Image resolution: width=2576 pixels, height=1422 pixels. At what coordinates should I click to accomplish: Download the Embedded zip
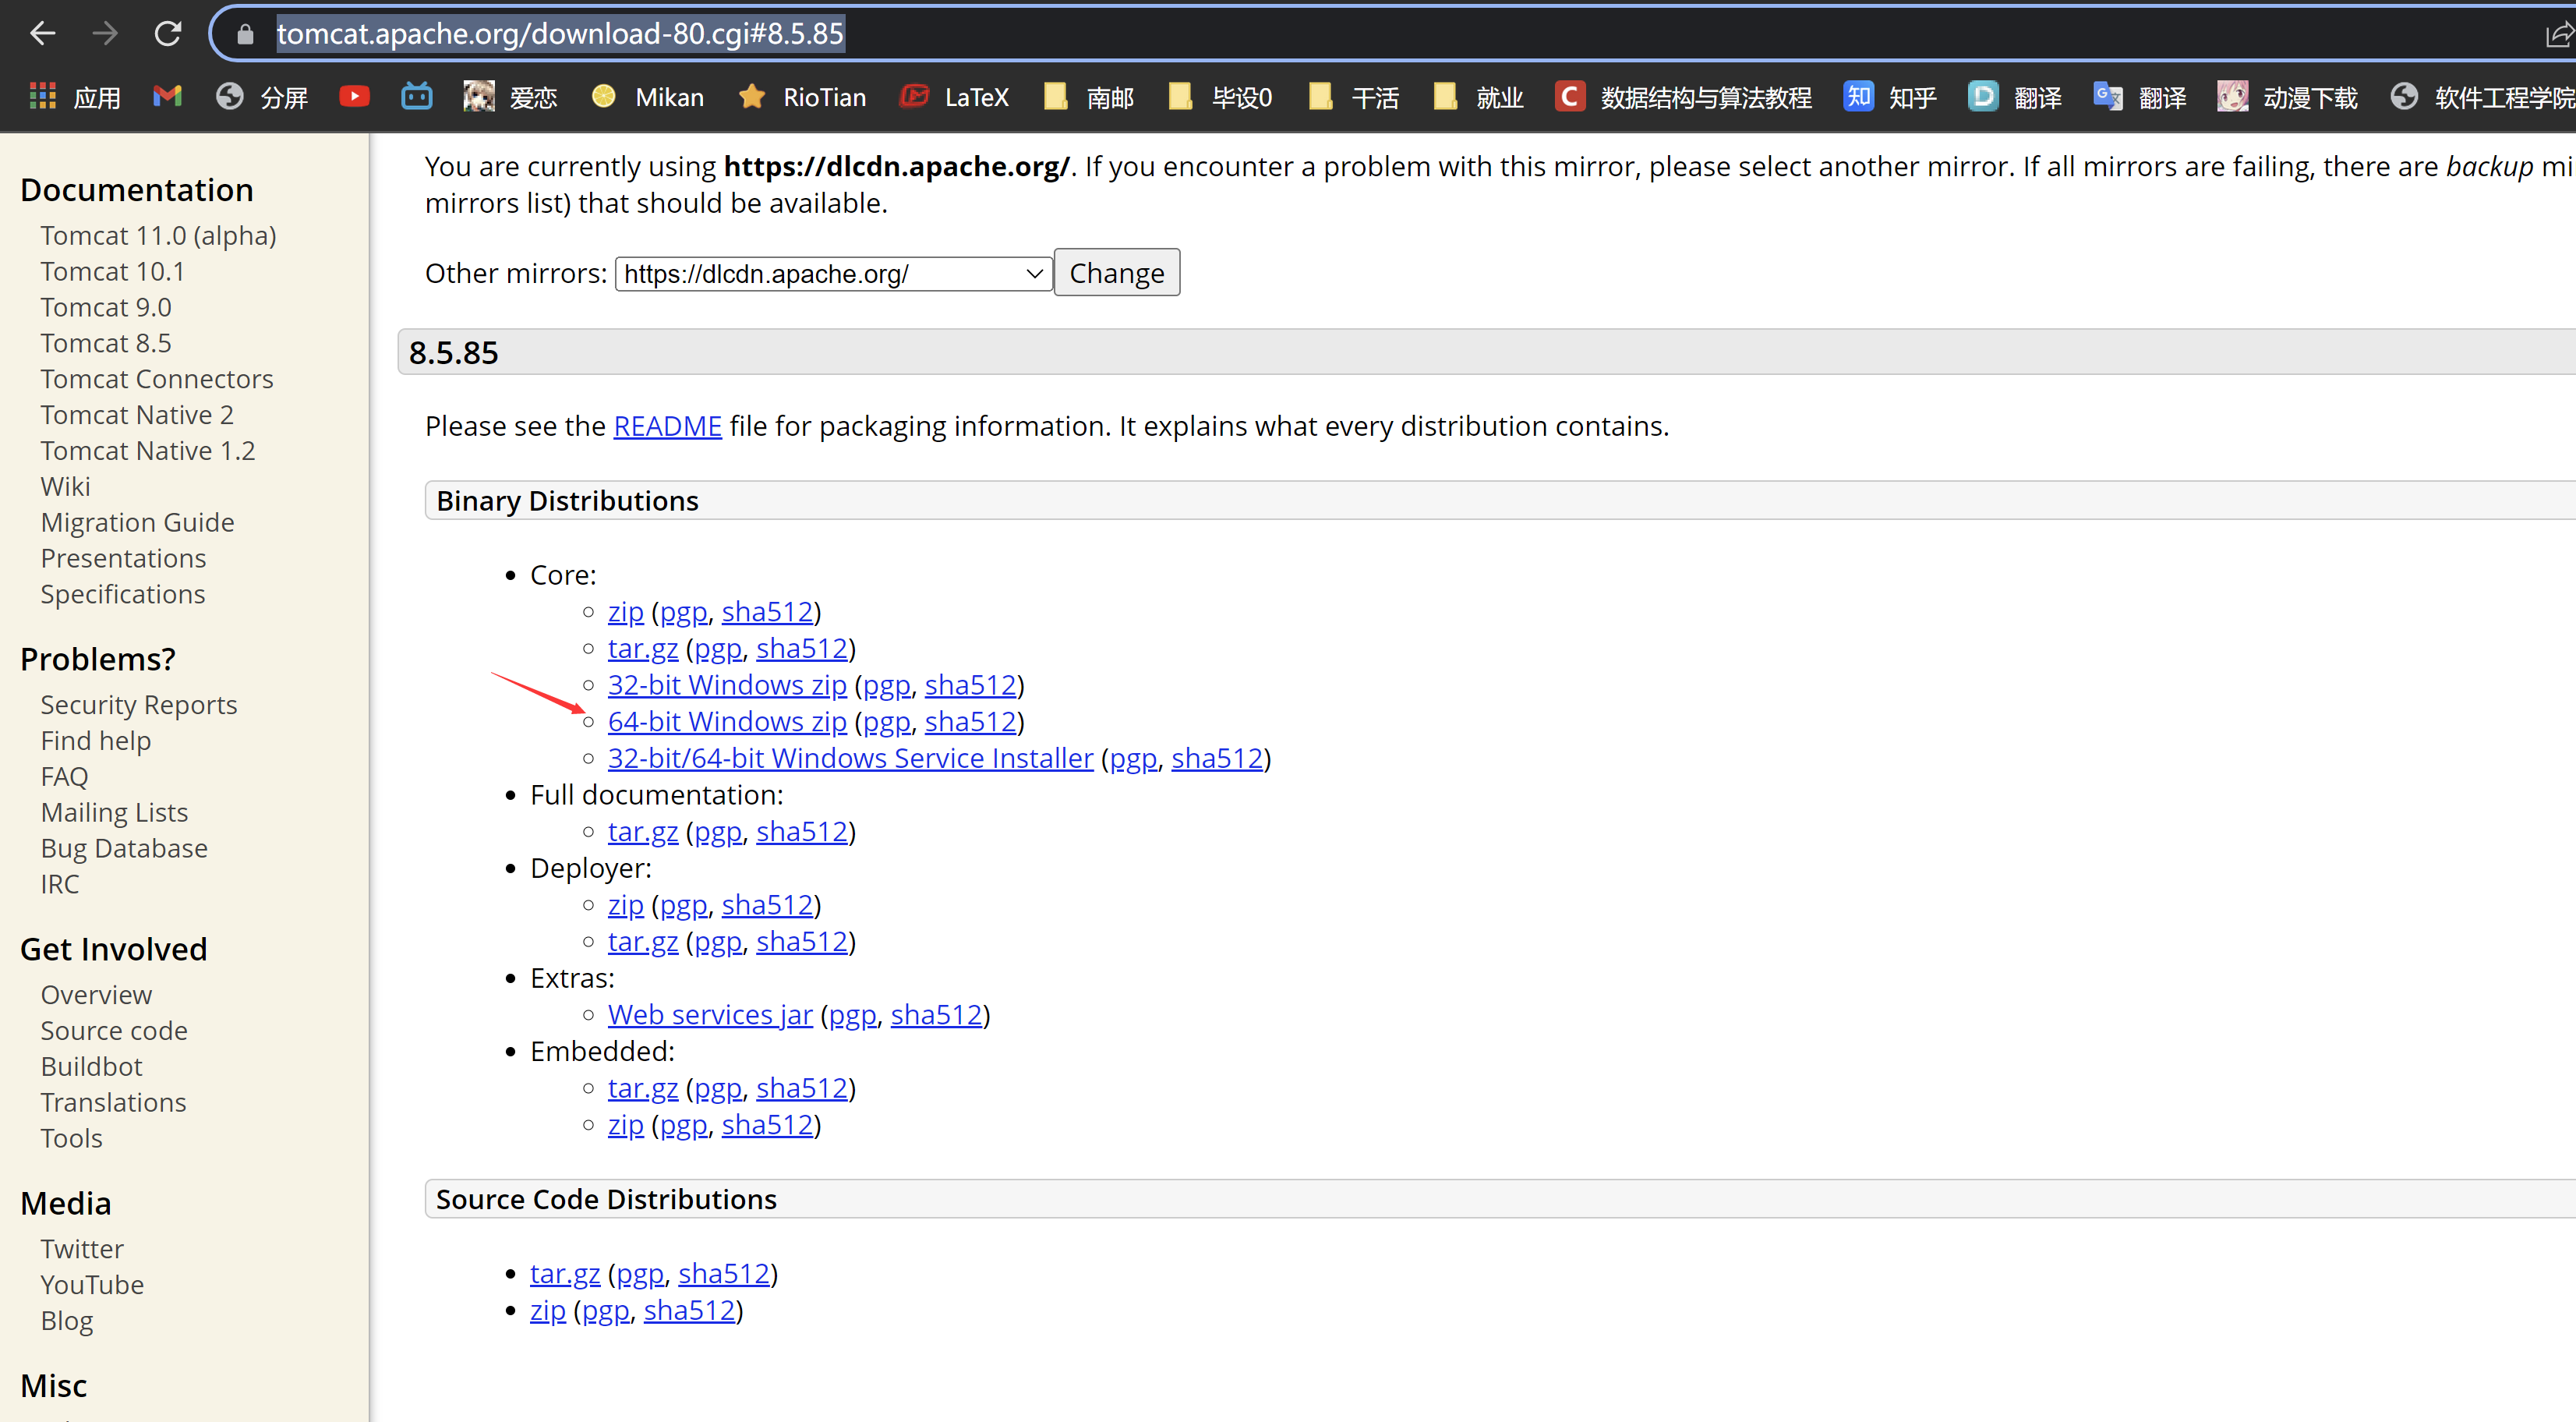625,1125
